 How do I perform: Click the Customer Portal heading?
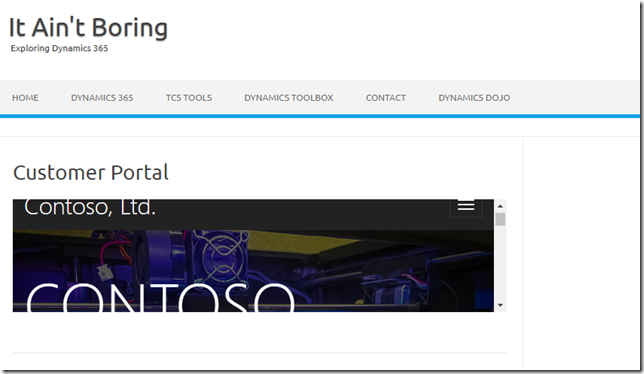[91, 172]
